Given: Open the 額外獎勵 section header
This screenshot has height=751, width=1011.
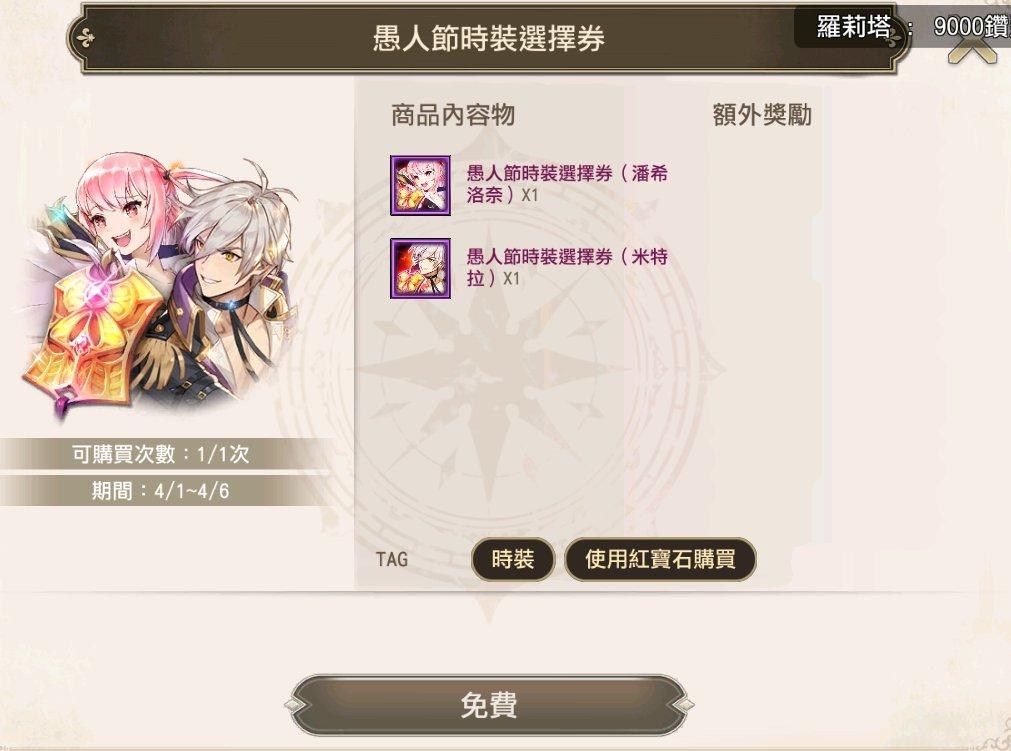Looking at the screenshot, I should [761, 115].
